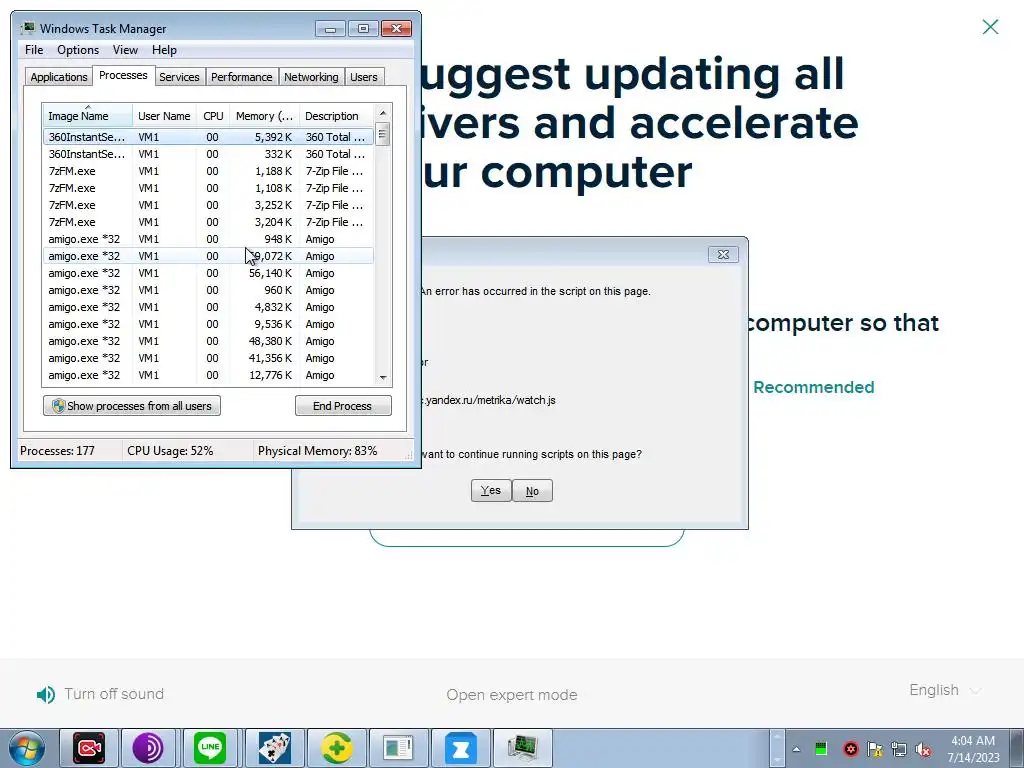Select the amigo.exe process using 41,356 K
This screenshot has width=1024, height=768.
(x=208, y=358)
